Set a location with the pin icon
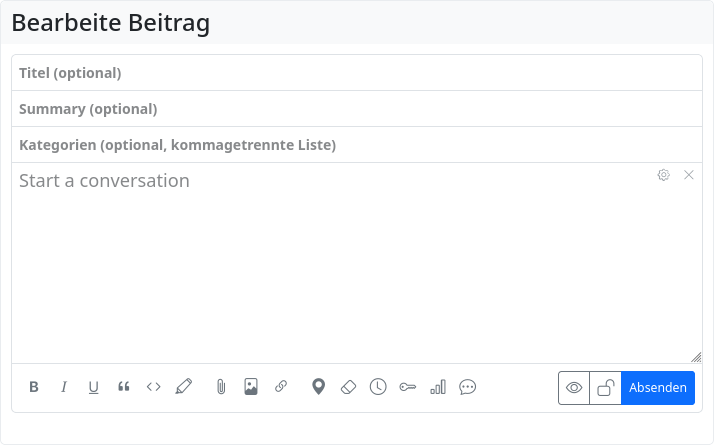Screen dimensions: 714x445 318,387
